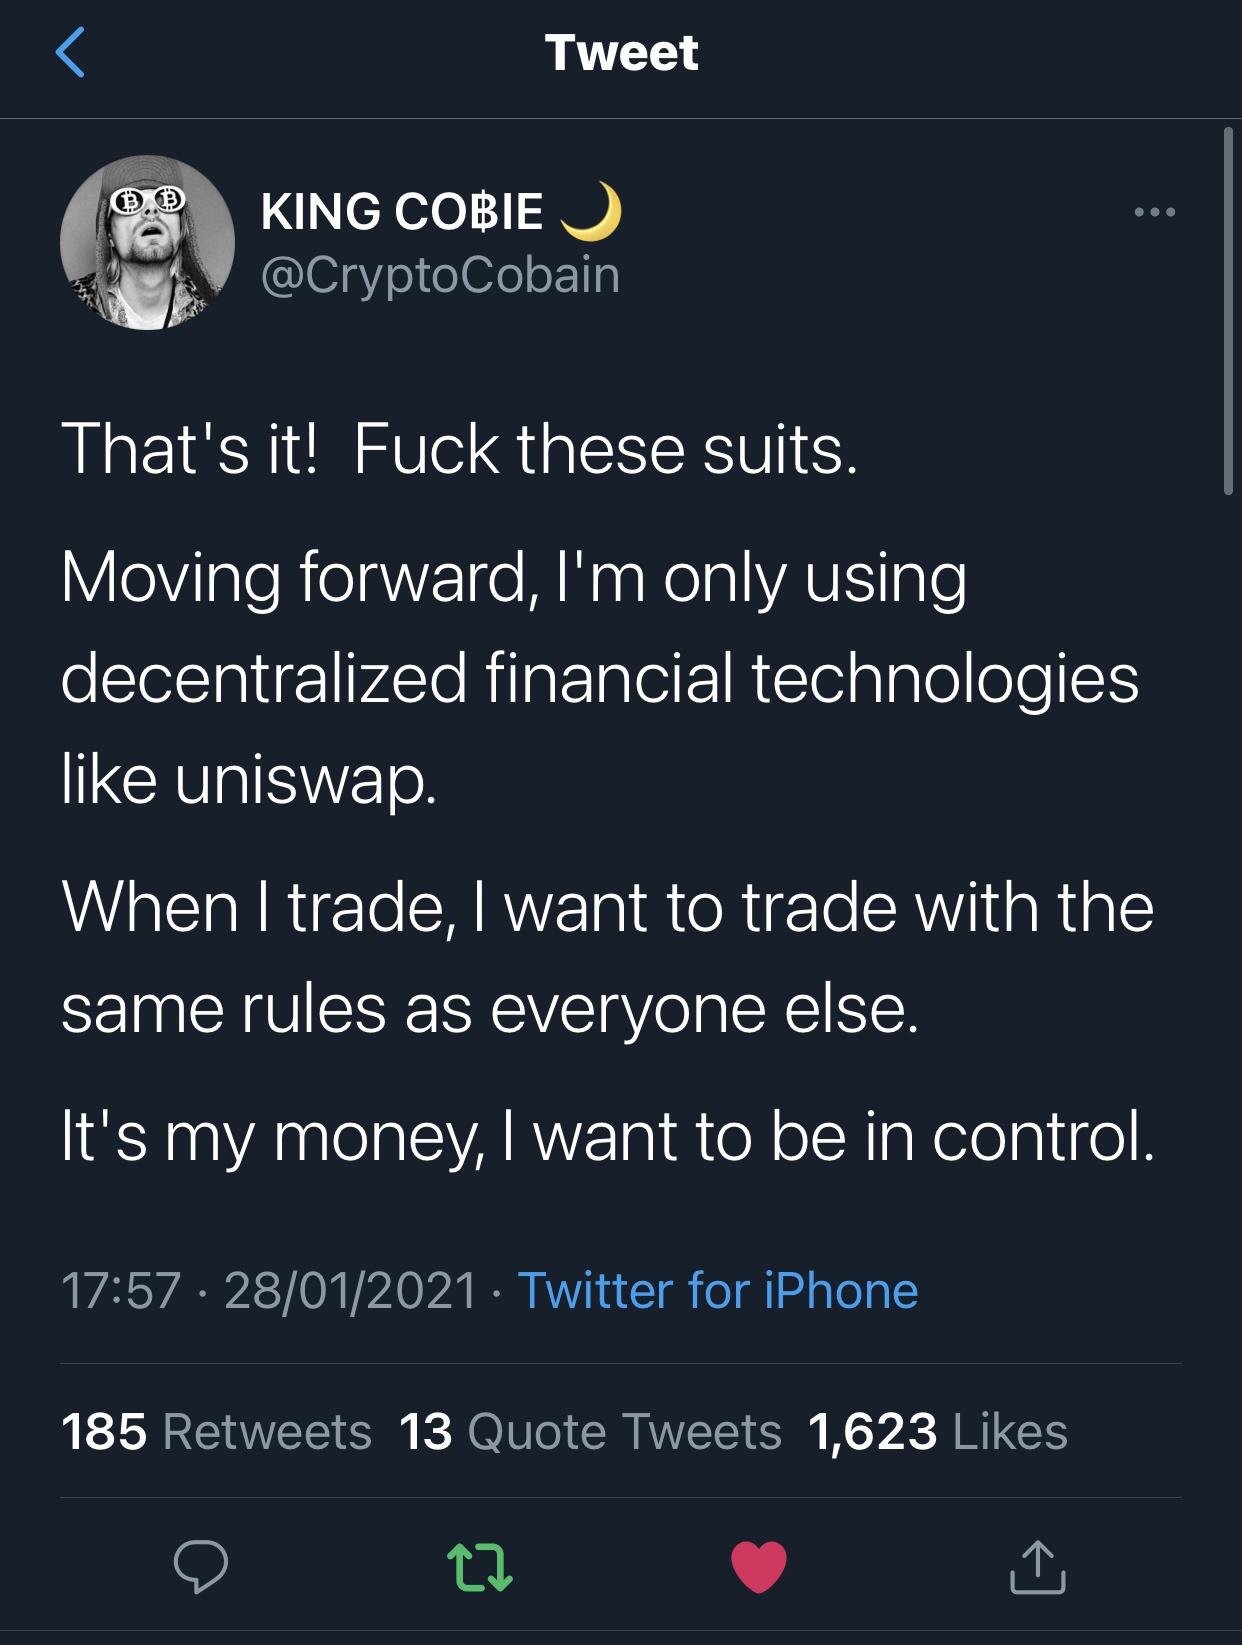
Task: Expand tweet options with the ellipsis
Action: [1152, 210]
